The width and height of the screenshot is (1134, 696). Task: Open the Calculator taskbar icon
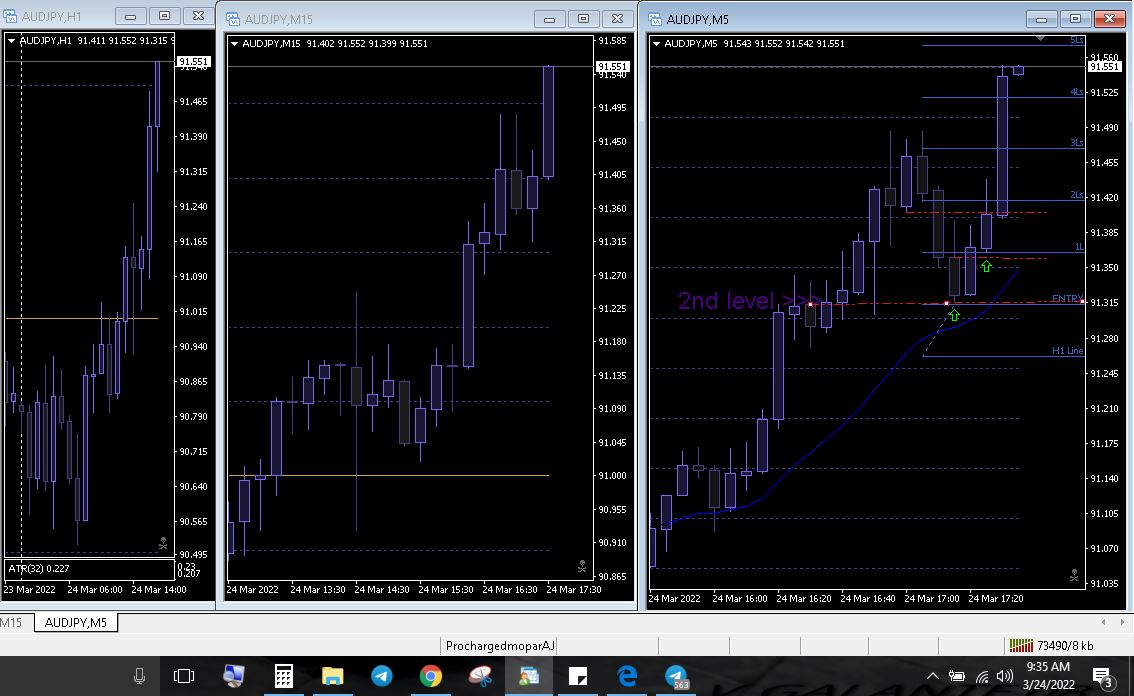pyautogui.click(x=284, y=676)
